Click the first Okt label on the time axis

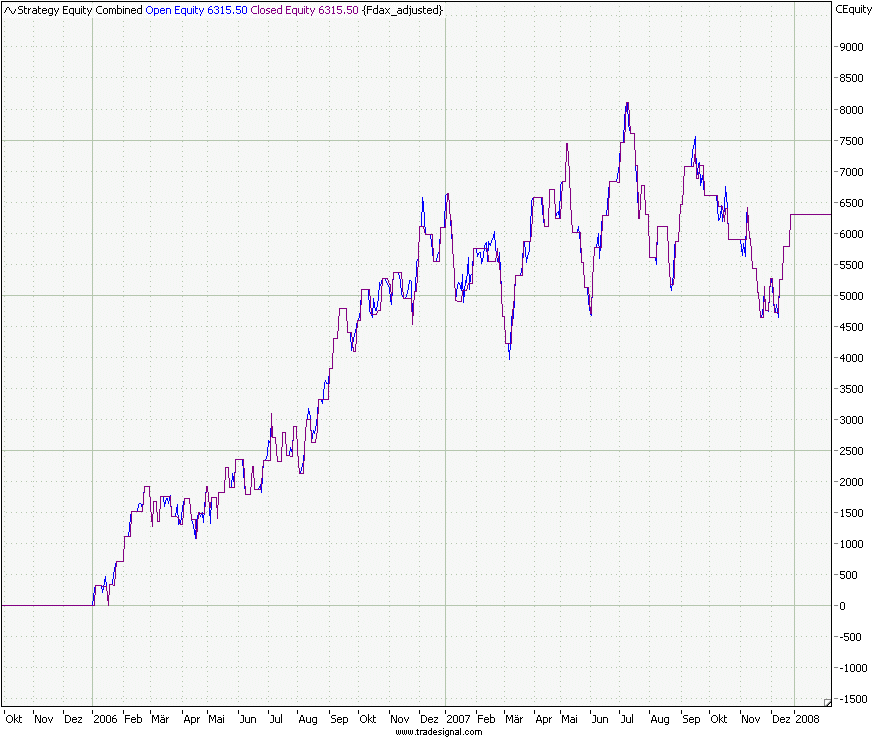14,719
